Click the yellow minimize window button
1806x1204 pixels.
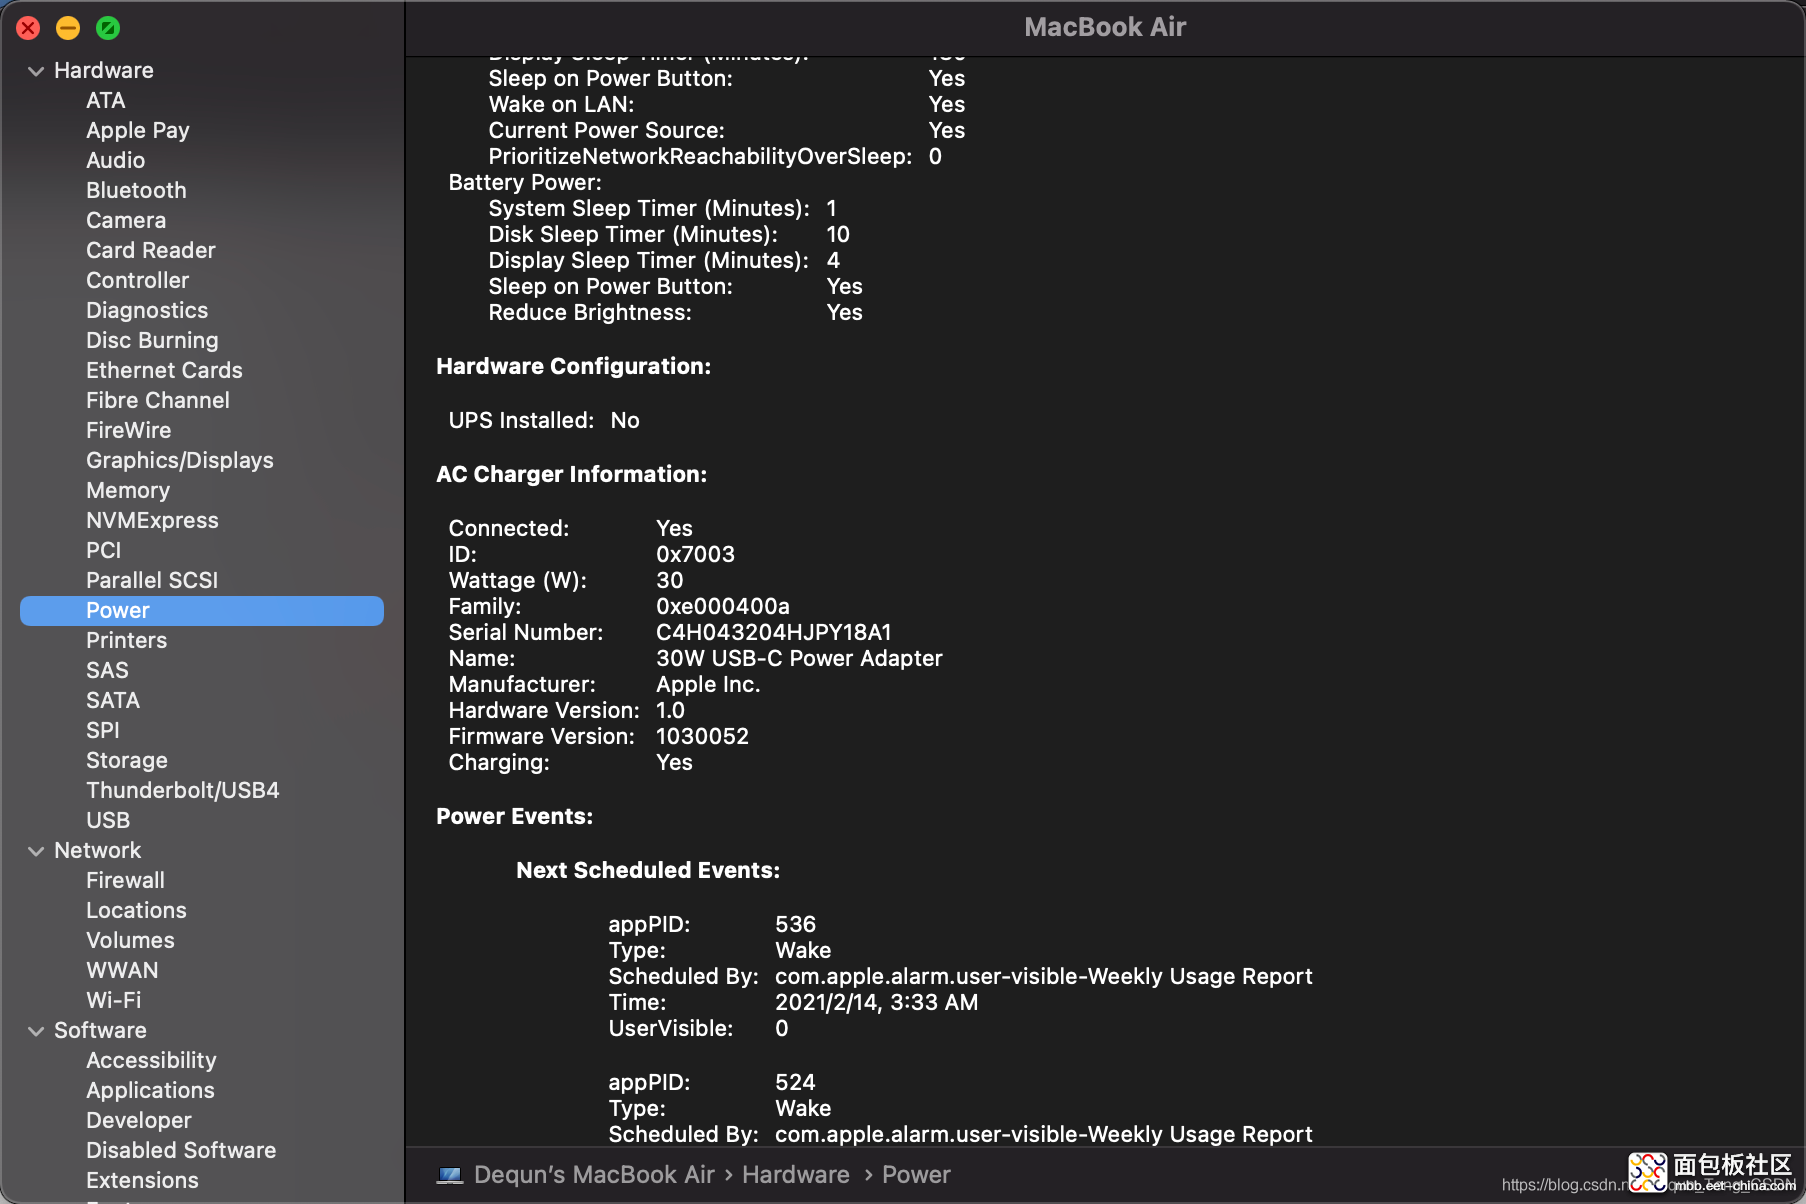[x=68, y=28]
